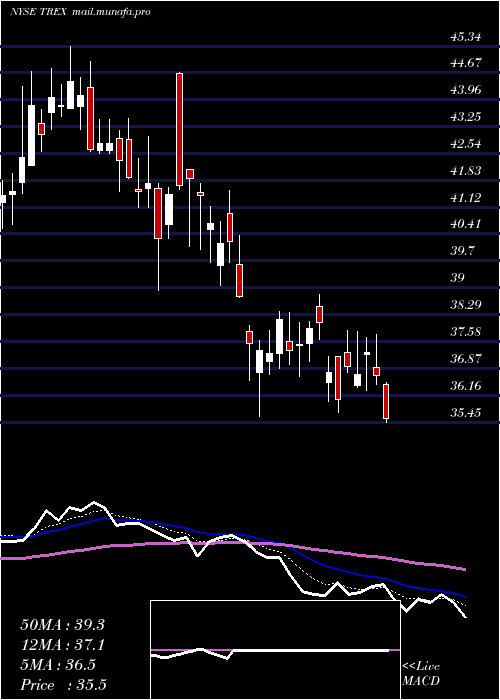
Task: Select the 45.34 price level label
Action: coord(466,37)
